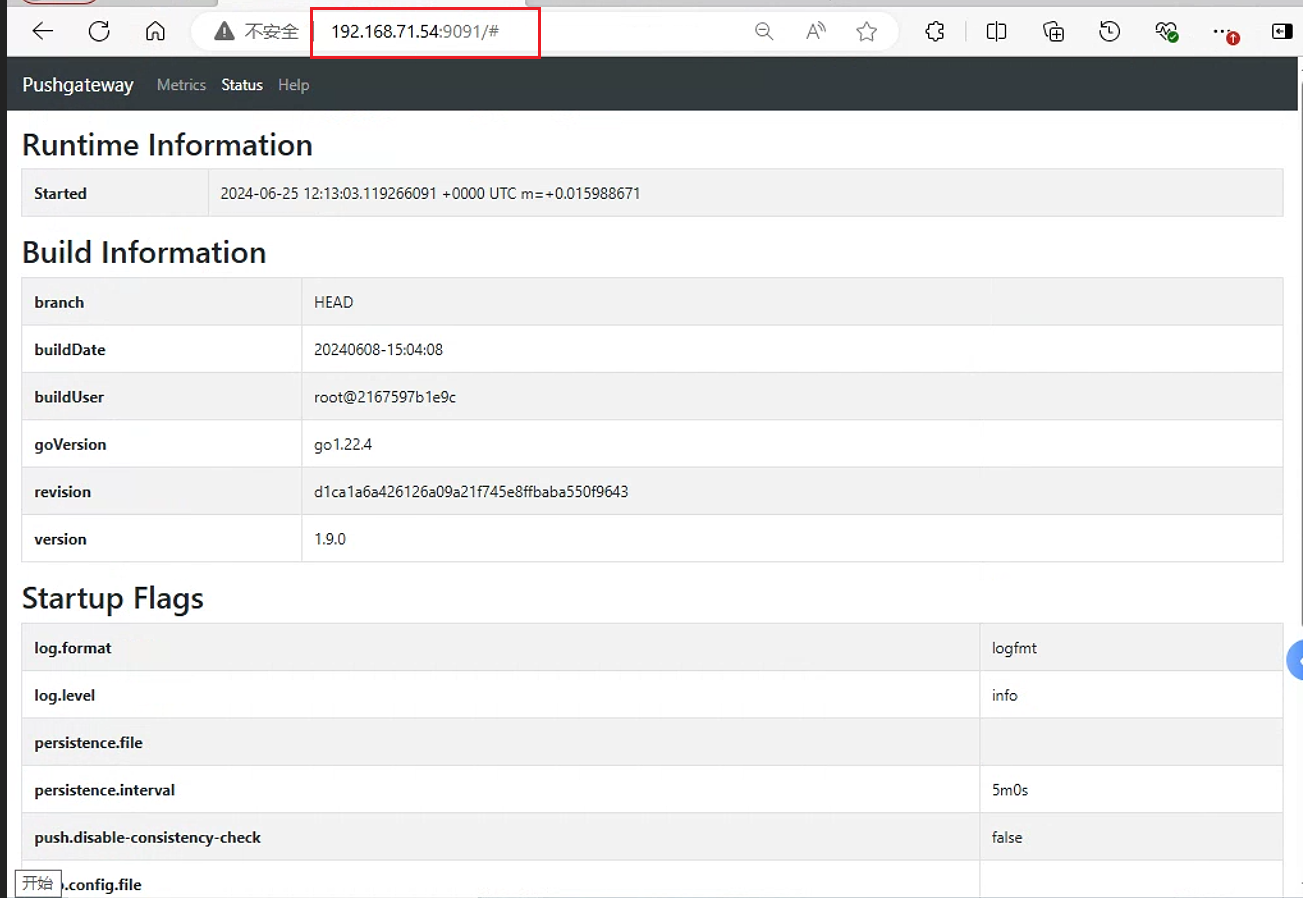Open the browser history icon
This screenshot has width=1303, height=898.
pyautogui.click(x=1109, y=32)
